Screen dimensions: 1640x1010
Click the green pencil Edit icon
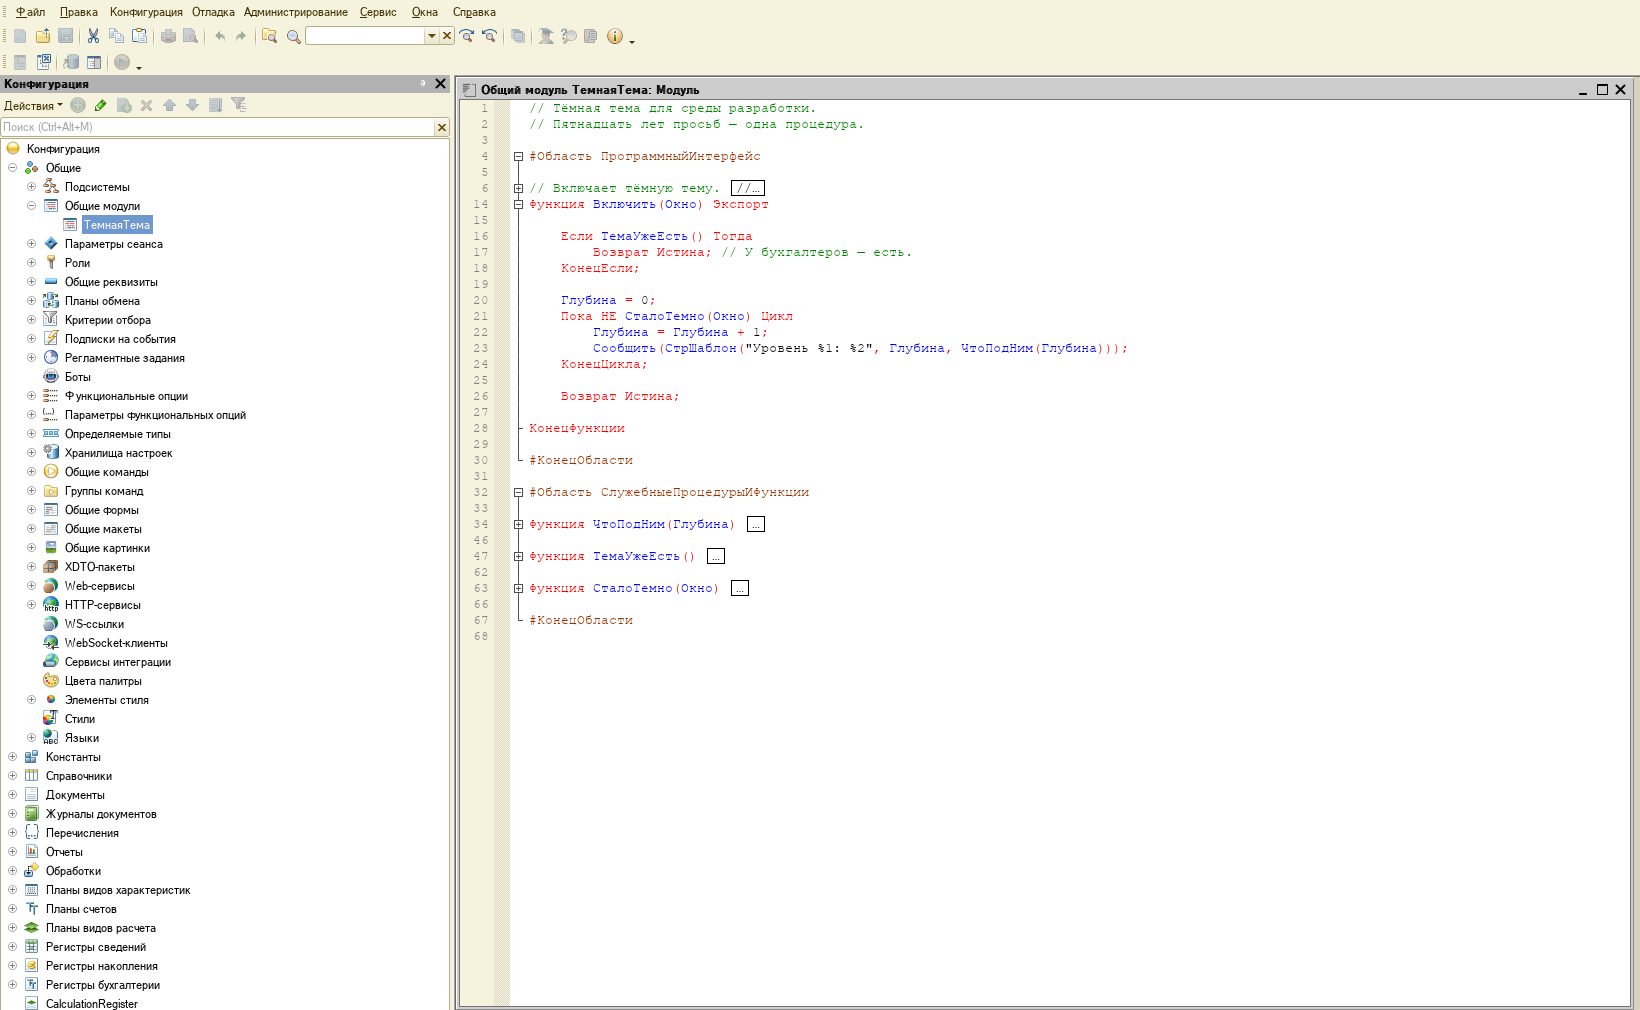[100, 105]
